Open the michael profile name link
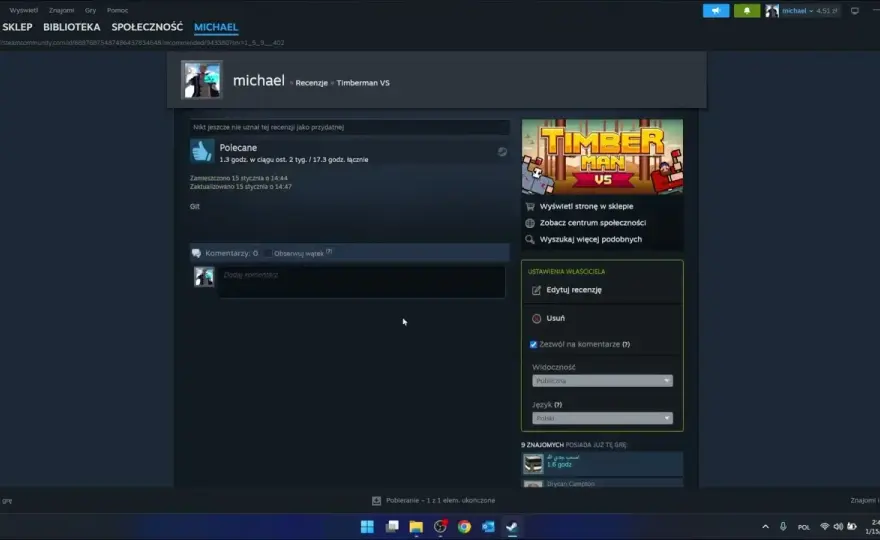 point(259,80)
